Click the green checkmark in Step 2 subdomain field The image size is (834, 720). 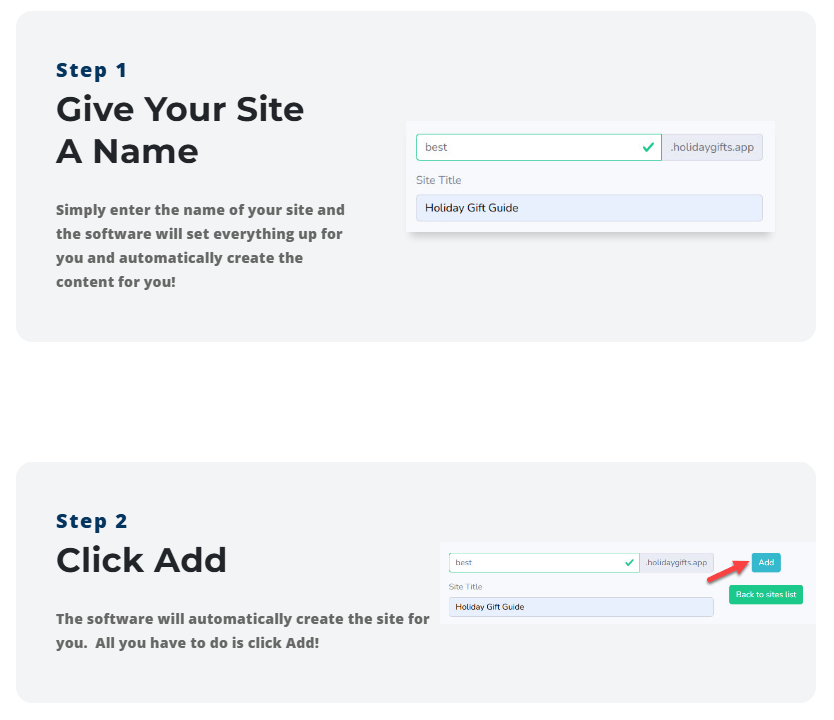(629, 563)
